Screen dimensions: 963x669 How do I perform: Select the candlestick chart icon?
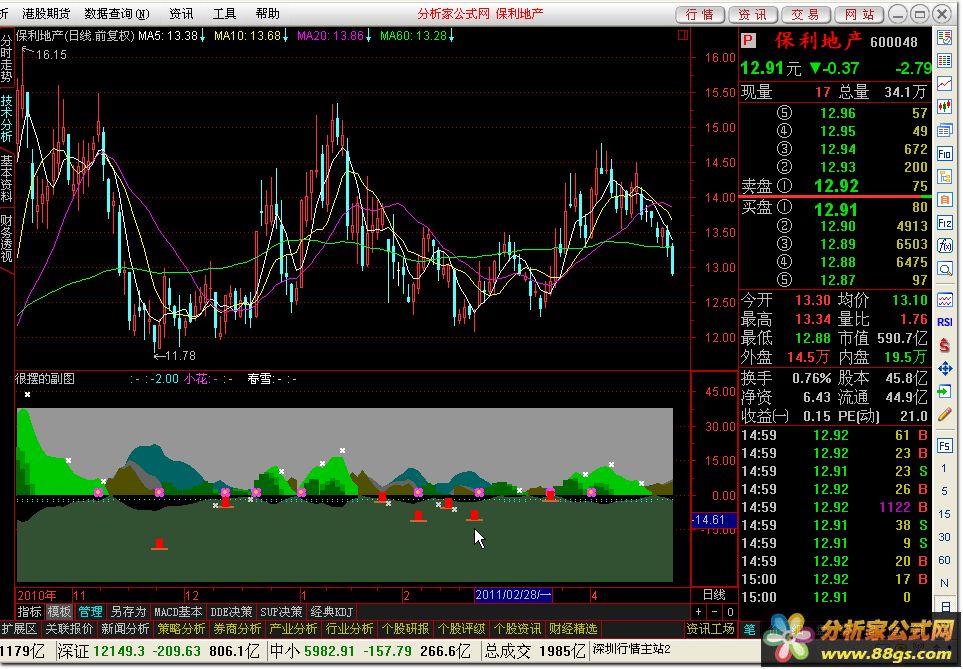[945, 106]
